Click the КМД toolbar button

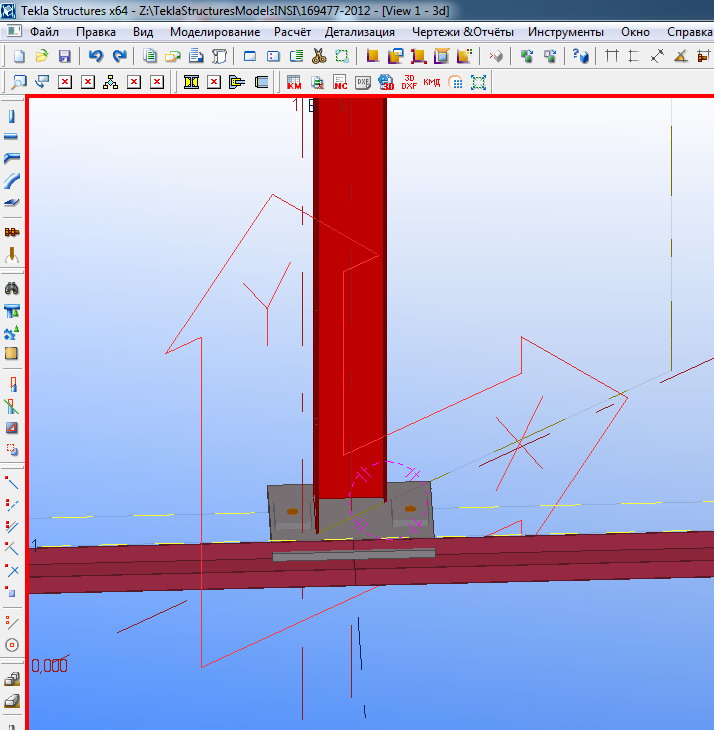(433, 82)
